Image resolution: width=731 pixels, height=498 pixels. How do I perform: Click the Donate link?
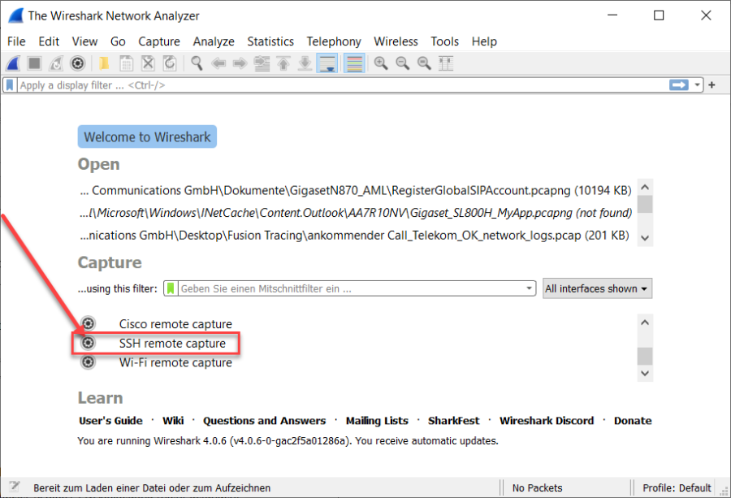(632, 421)
